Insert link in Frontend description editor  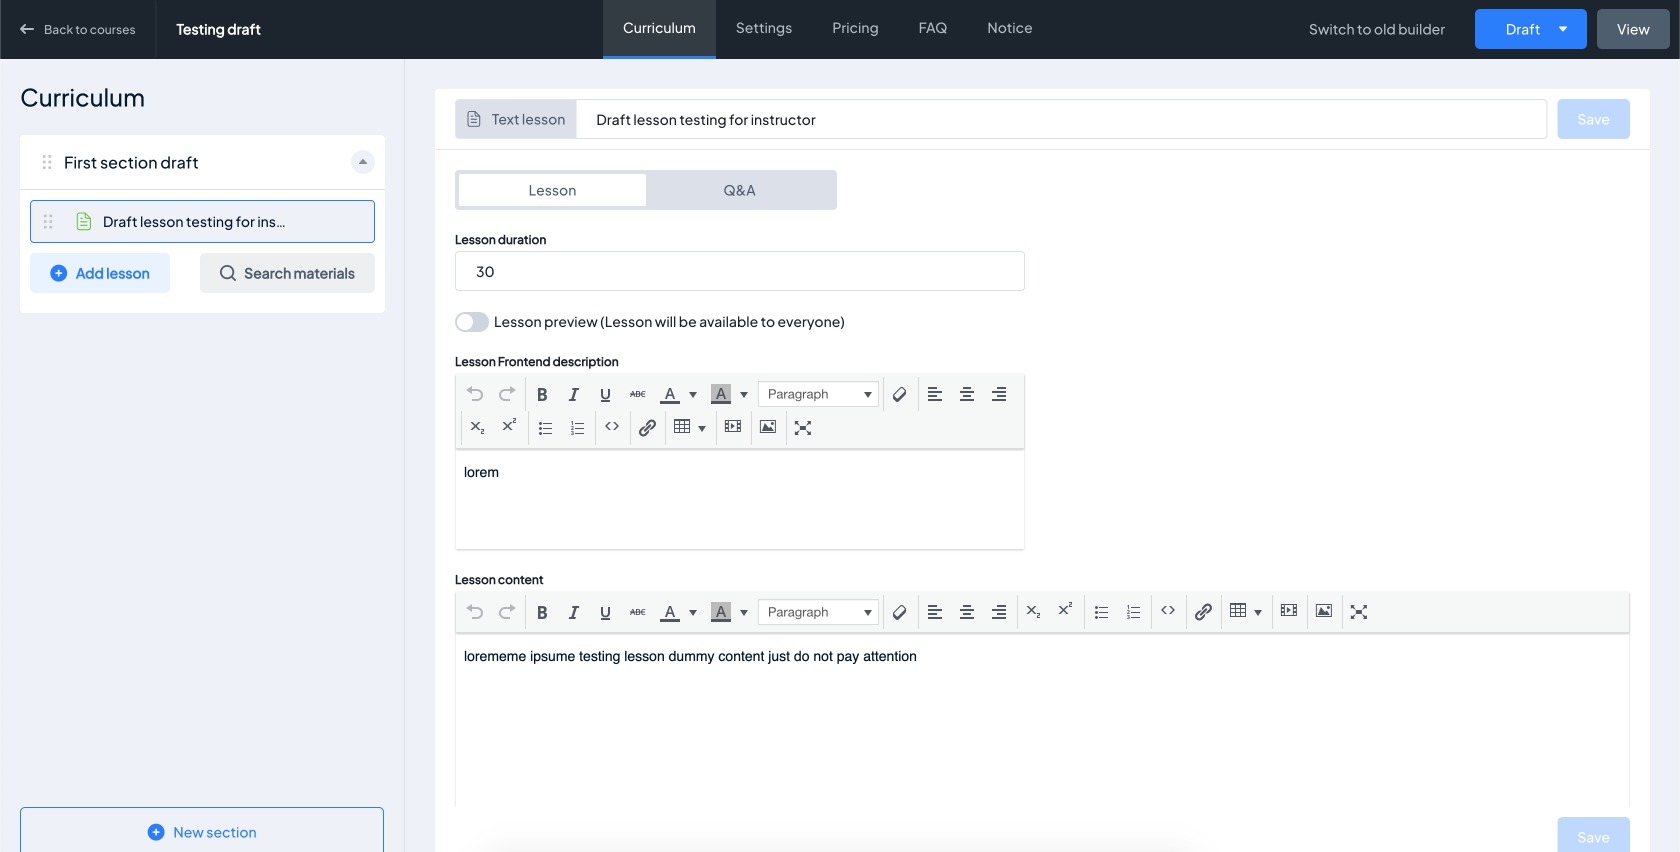(647, 428)
